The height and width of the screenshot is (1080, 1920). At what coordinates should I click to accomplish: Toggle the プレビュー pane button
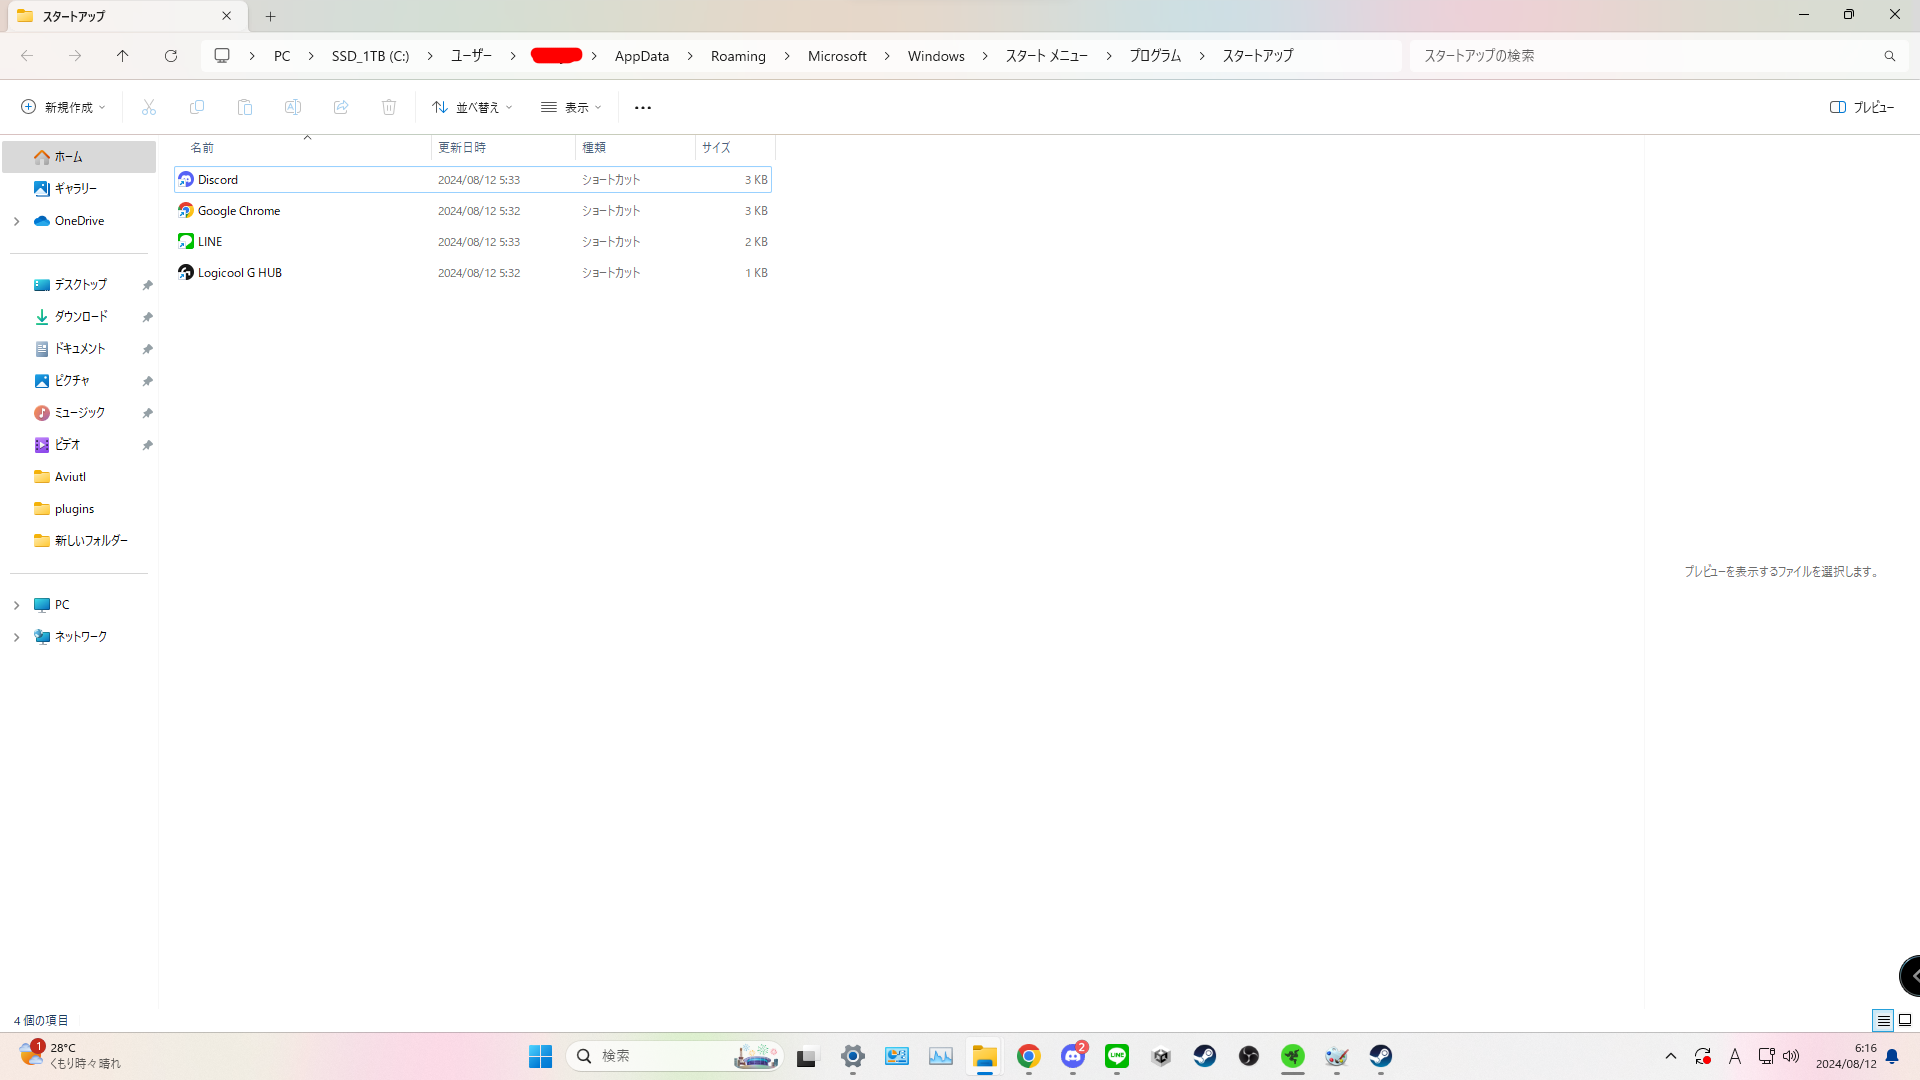(1862, 107)
